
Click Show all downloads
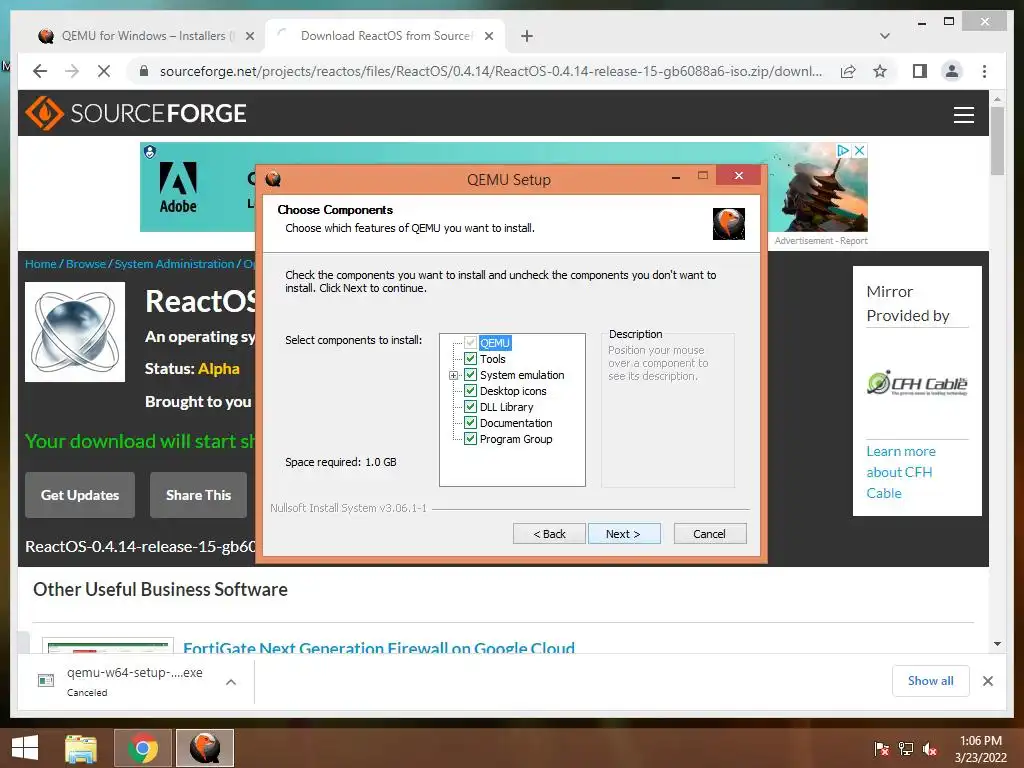930,681
